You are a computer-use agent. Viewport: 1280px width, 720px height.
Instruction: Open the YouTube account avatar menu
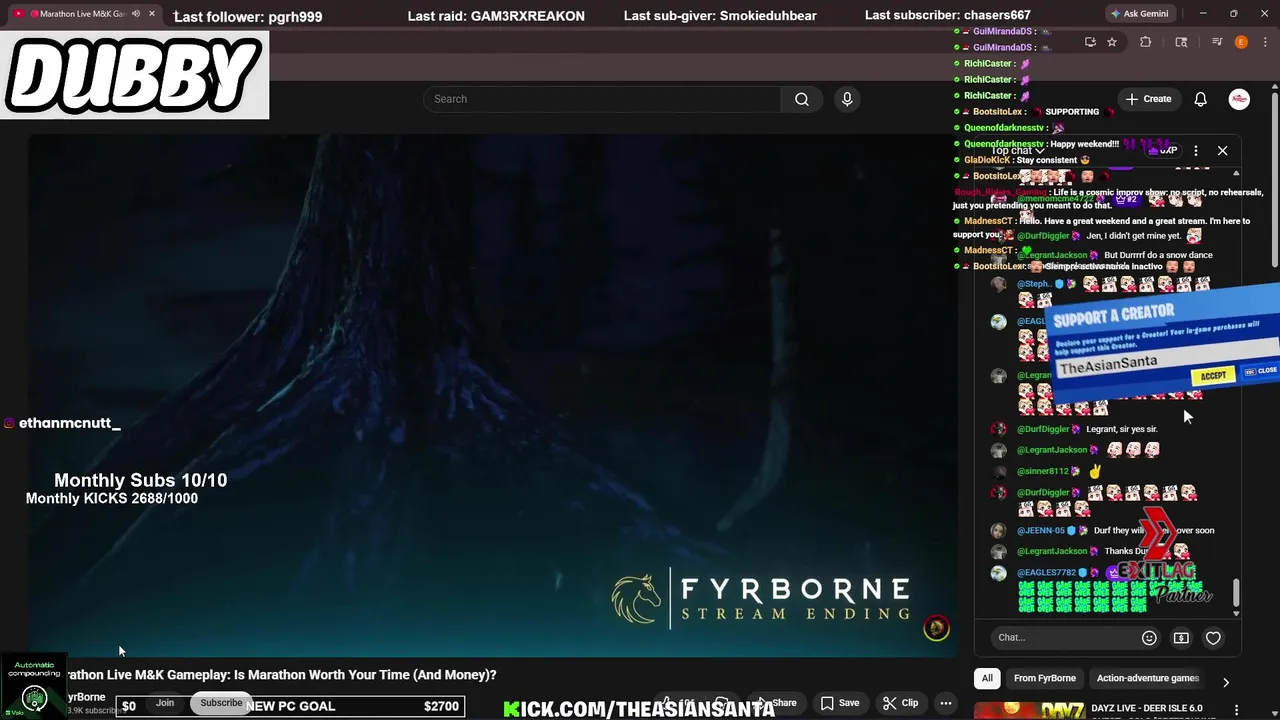pos(1239,99)
